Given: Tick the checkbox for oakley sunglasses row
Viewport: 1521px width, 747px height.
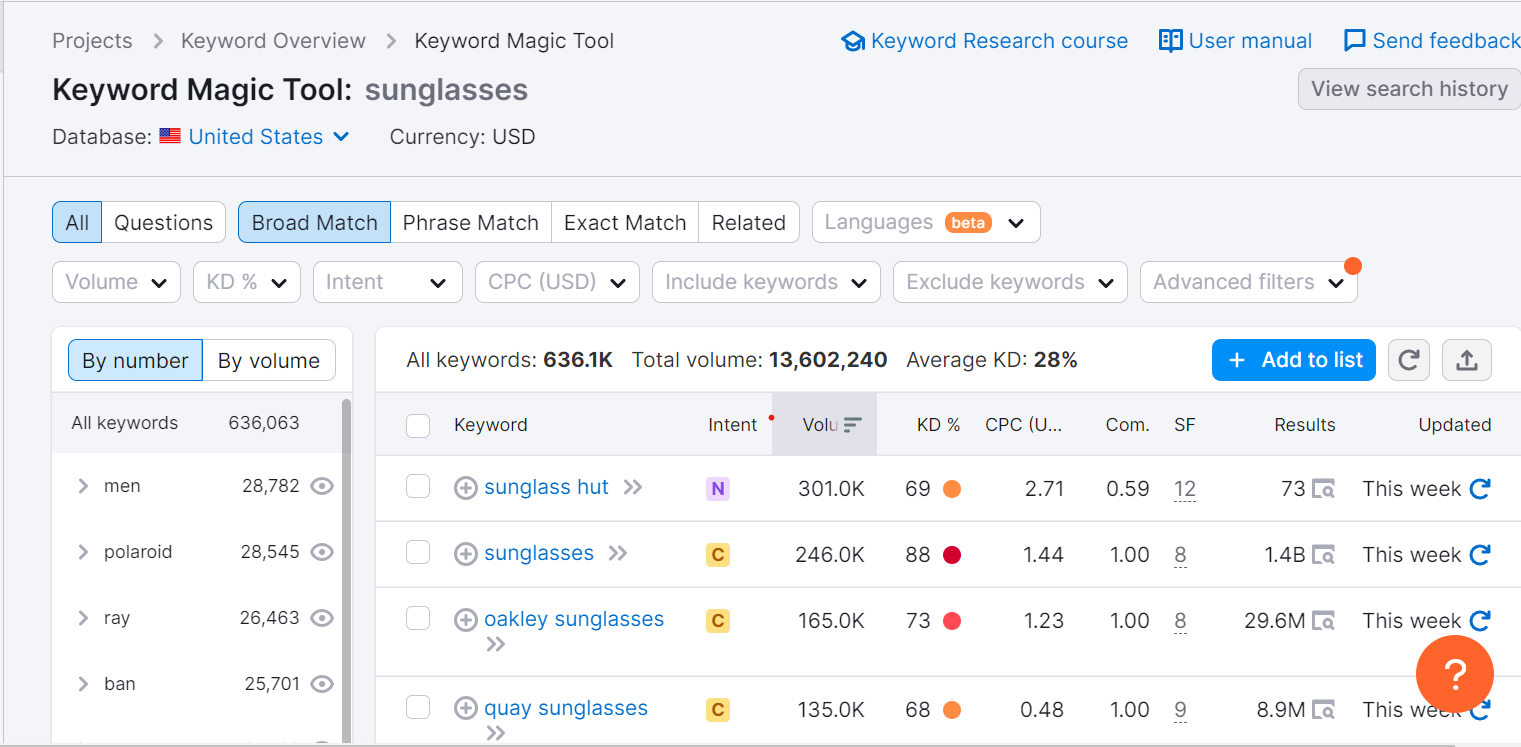Looking at the screenshot, I should (418, 620).
